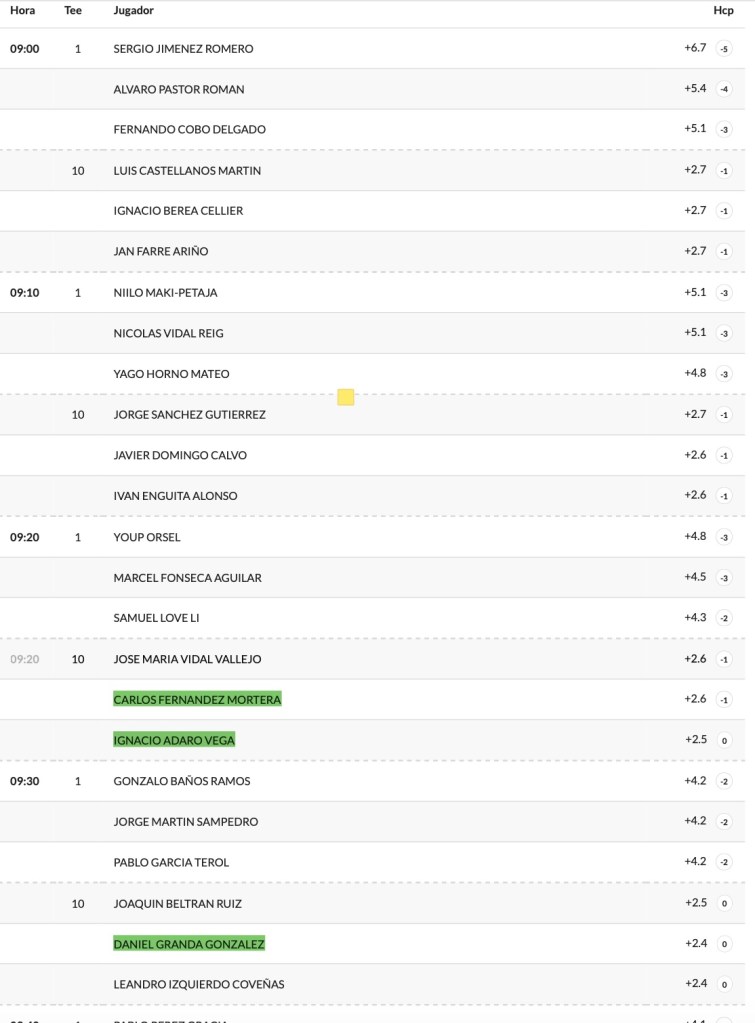Click the 0 badge for Ignacio Adaro Vega
The width and height of the screenshot is (755, 1023).
(x=724, y=741)
